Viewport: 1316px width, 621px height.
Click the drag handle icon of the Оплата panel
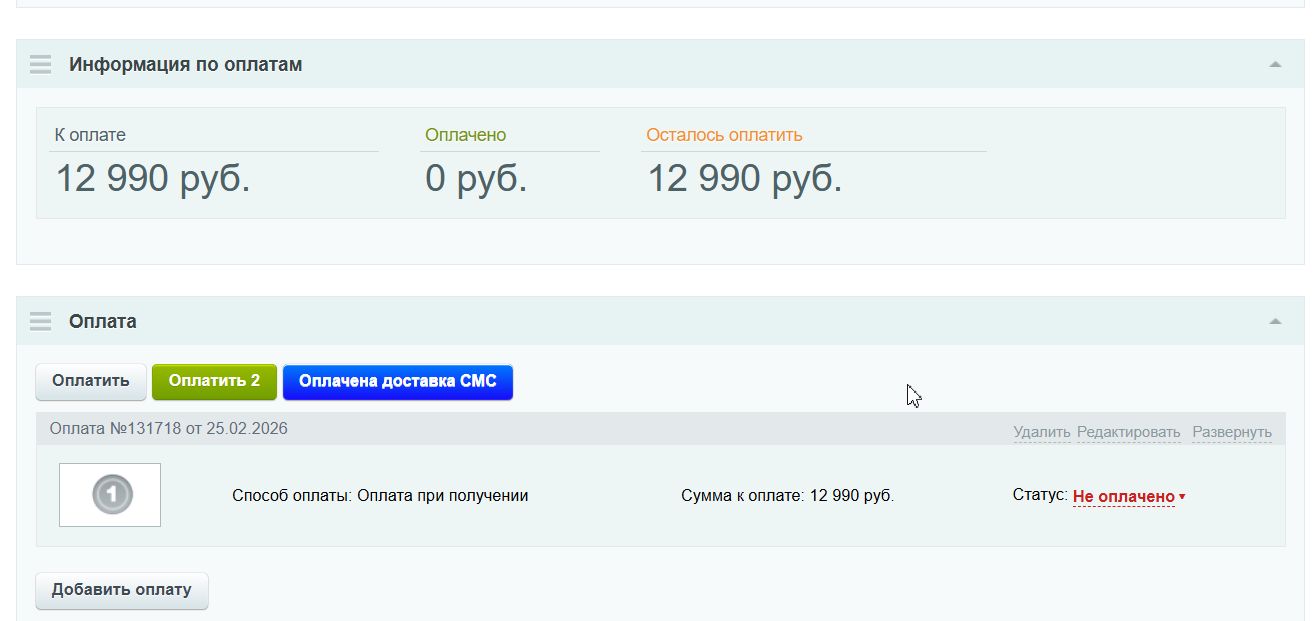pos(40,321)
